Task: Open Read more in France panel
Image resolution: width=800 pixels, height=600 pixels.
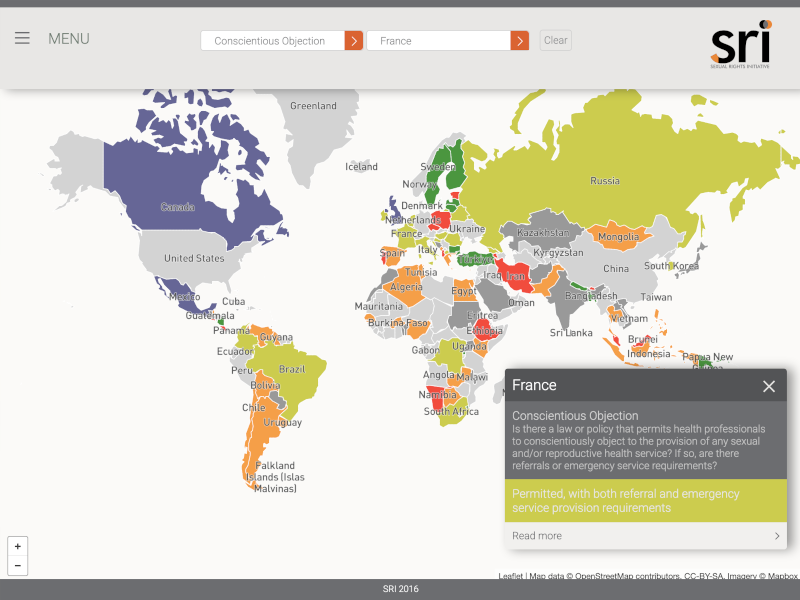Action: click(537, 536)
